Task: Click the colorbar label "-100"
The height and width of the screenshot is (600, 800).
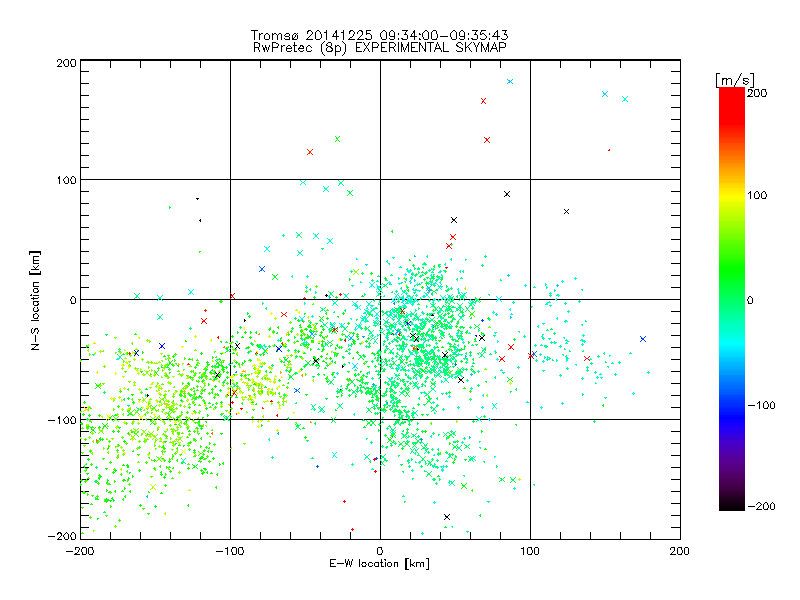Action: (x=761, y=405)
